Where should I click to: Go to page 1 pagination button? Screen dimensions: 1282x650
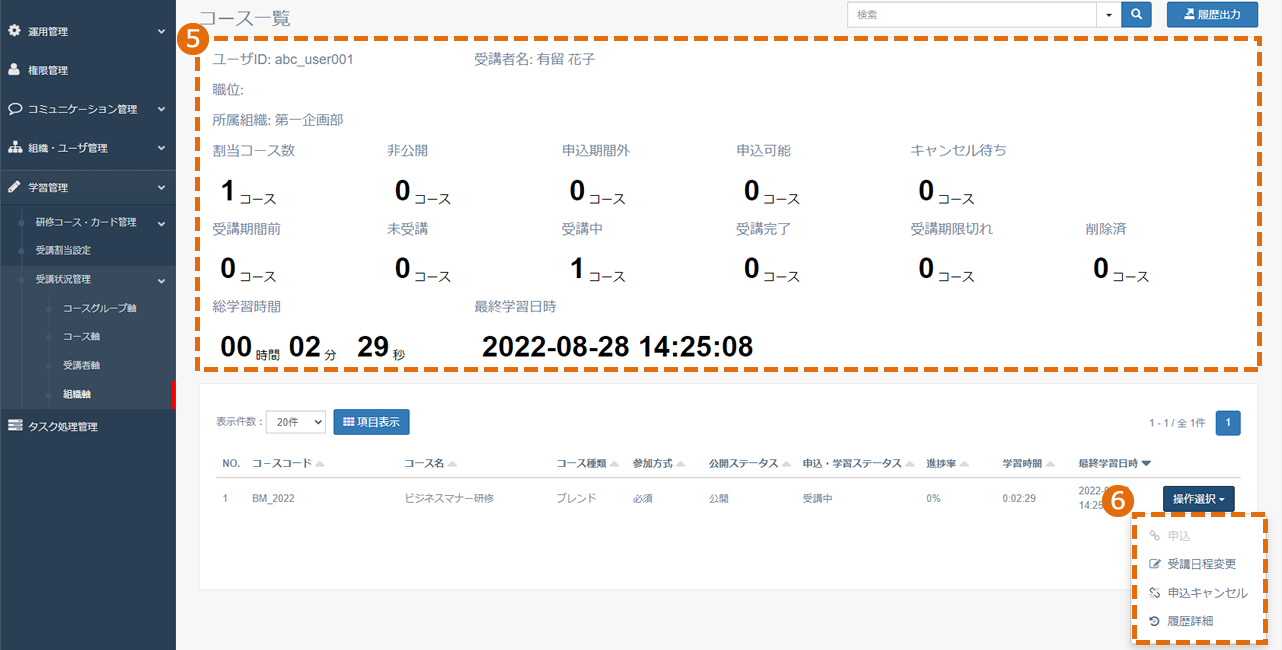[x=1228, y=424]
